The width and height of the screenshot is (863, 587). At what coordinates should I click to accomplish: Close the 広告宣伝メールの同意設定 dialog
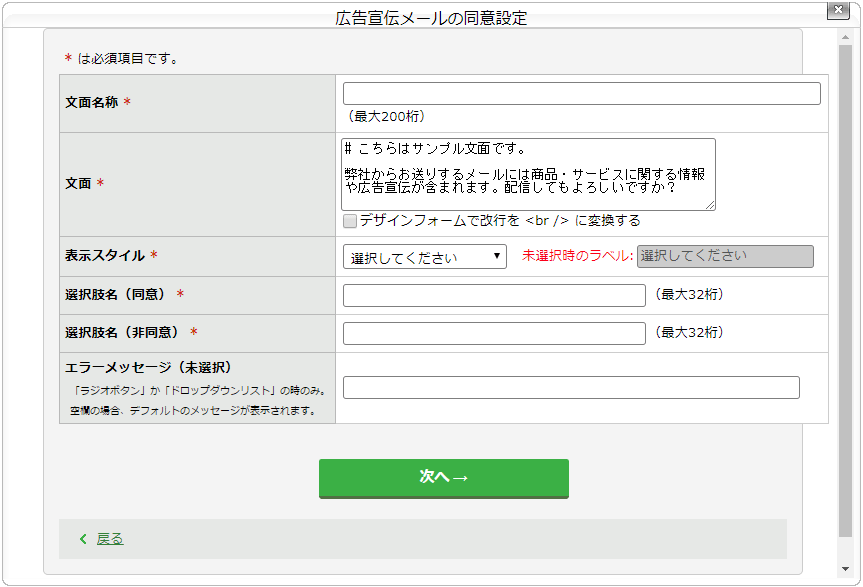coord(838,10)
